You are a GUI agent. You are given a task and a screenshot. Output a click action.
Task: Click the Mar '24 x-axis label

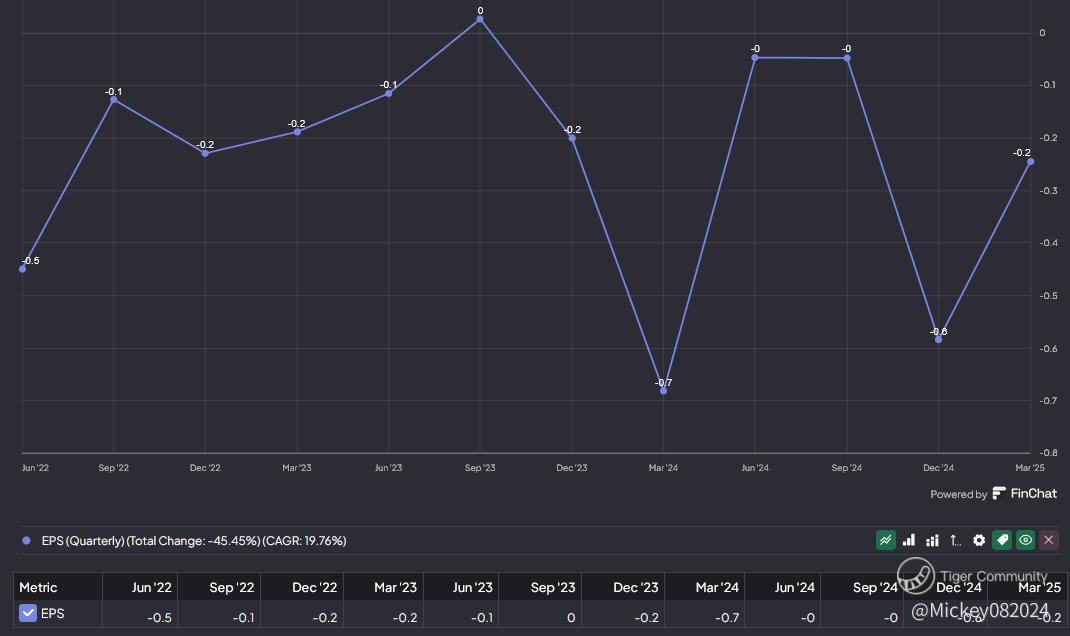pyautogui.click(x=663, y=467)
